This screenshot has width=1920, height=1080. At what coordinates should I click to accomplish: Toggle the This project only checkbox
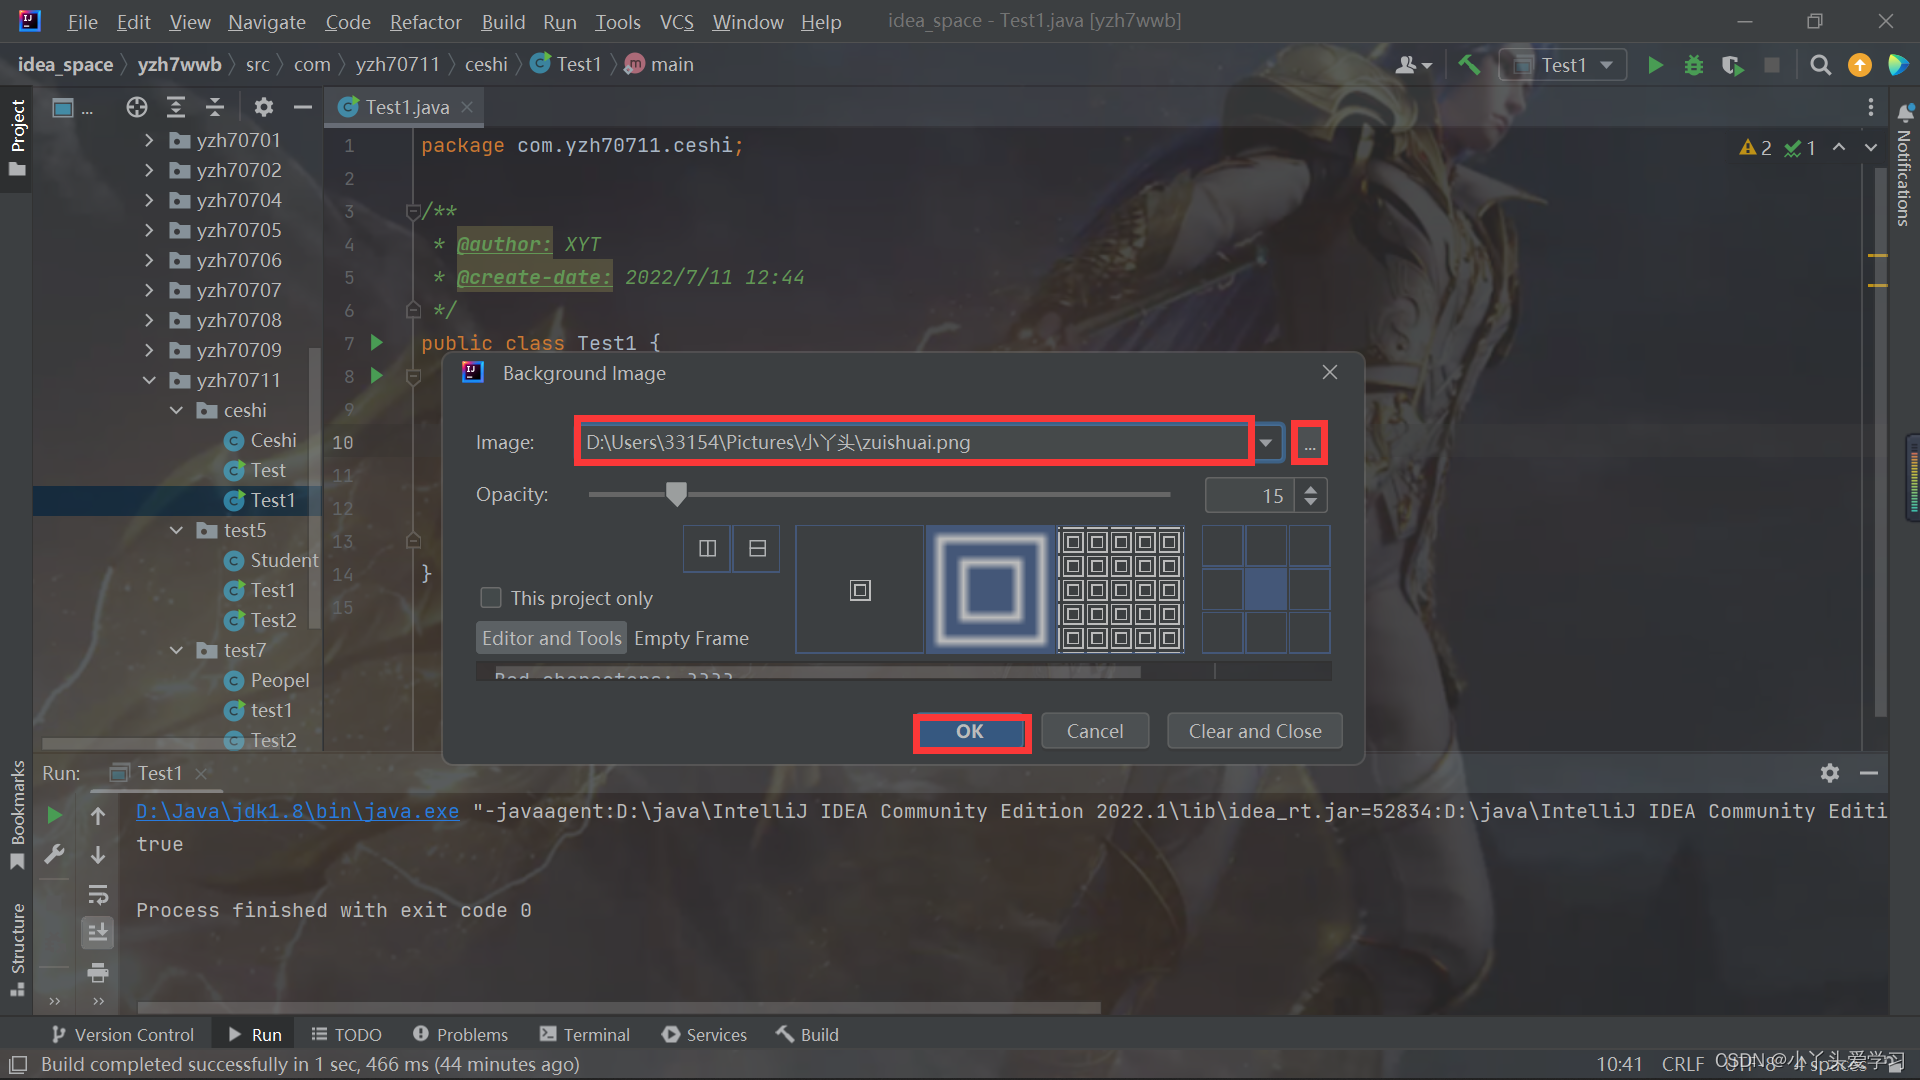491,597
